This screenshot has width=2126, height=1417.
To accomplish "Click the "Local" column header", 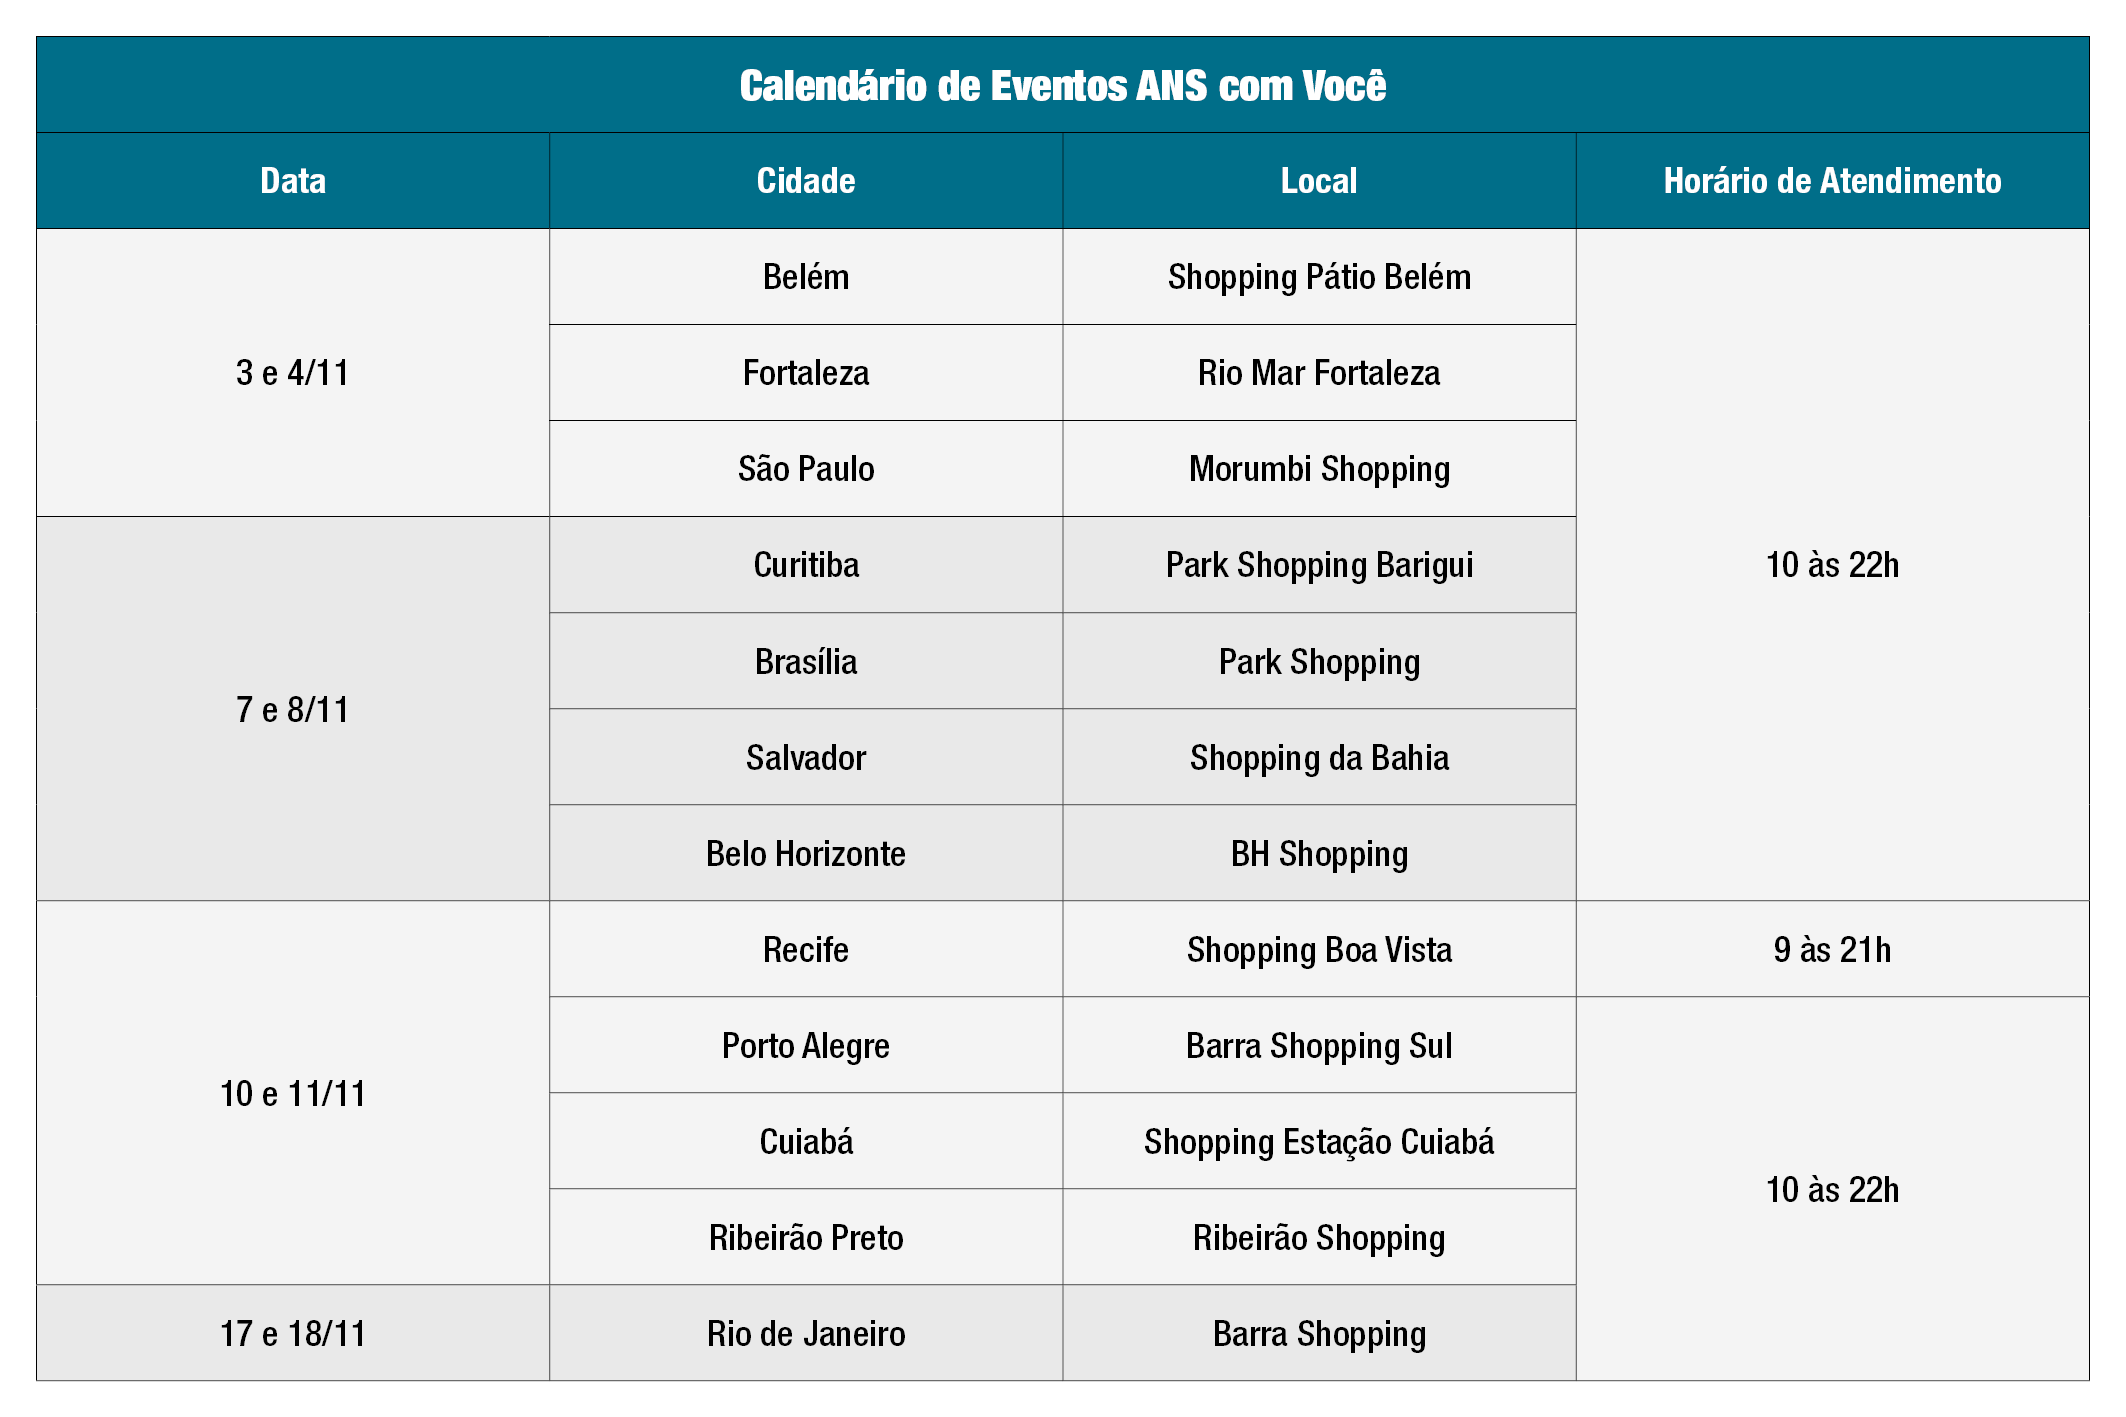I will 1319,181.
